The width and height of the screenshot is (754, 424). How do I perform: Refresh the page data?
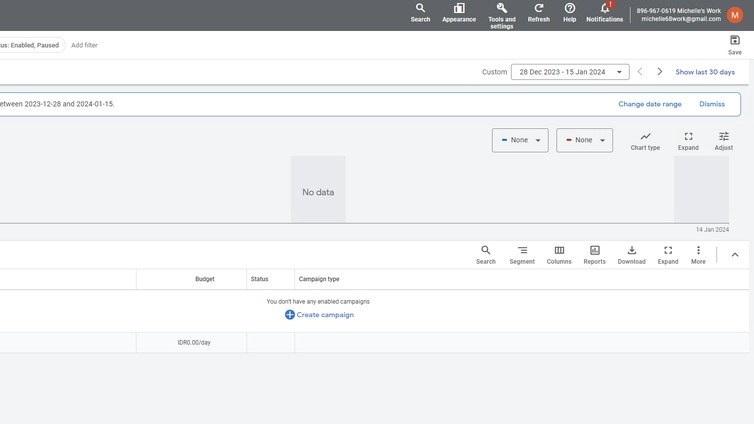click(538, 13)
